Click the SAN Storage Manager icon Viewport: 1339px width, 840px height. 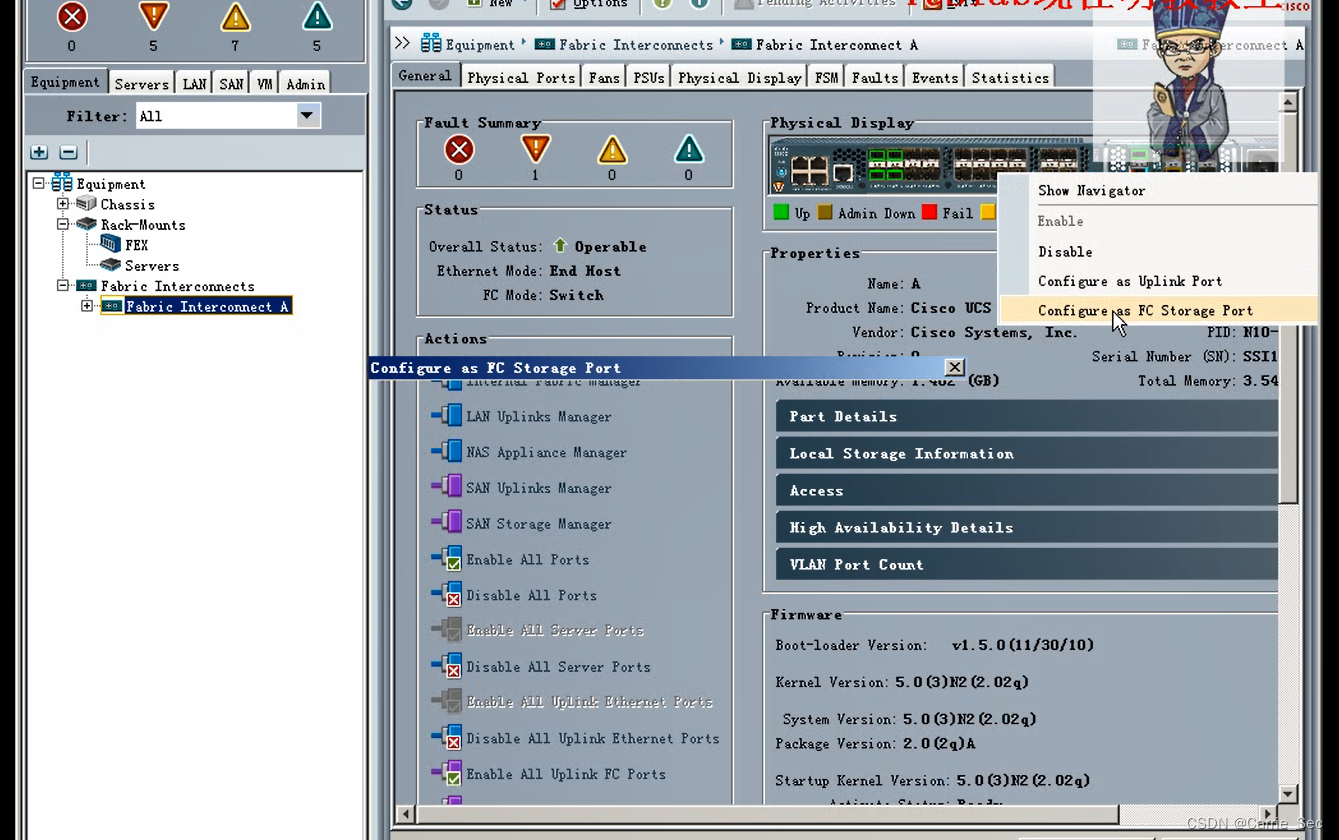(447, 523)
